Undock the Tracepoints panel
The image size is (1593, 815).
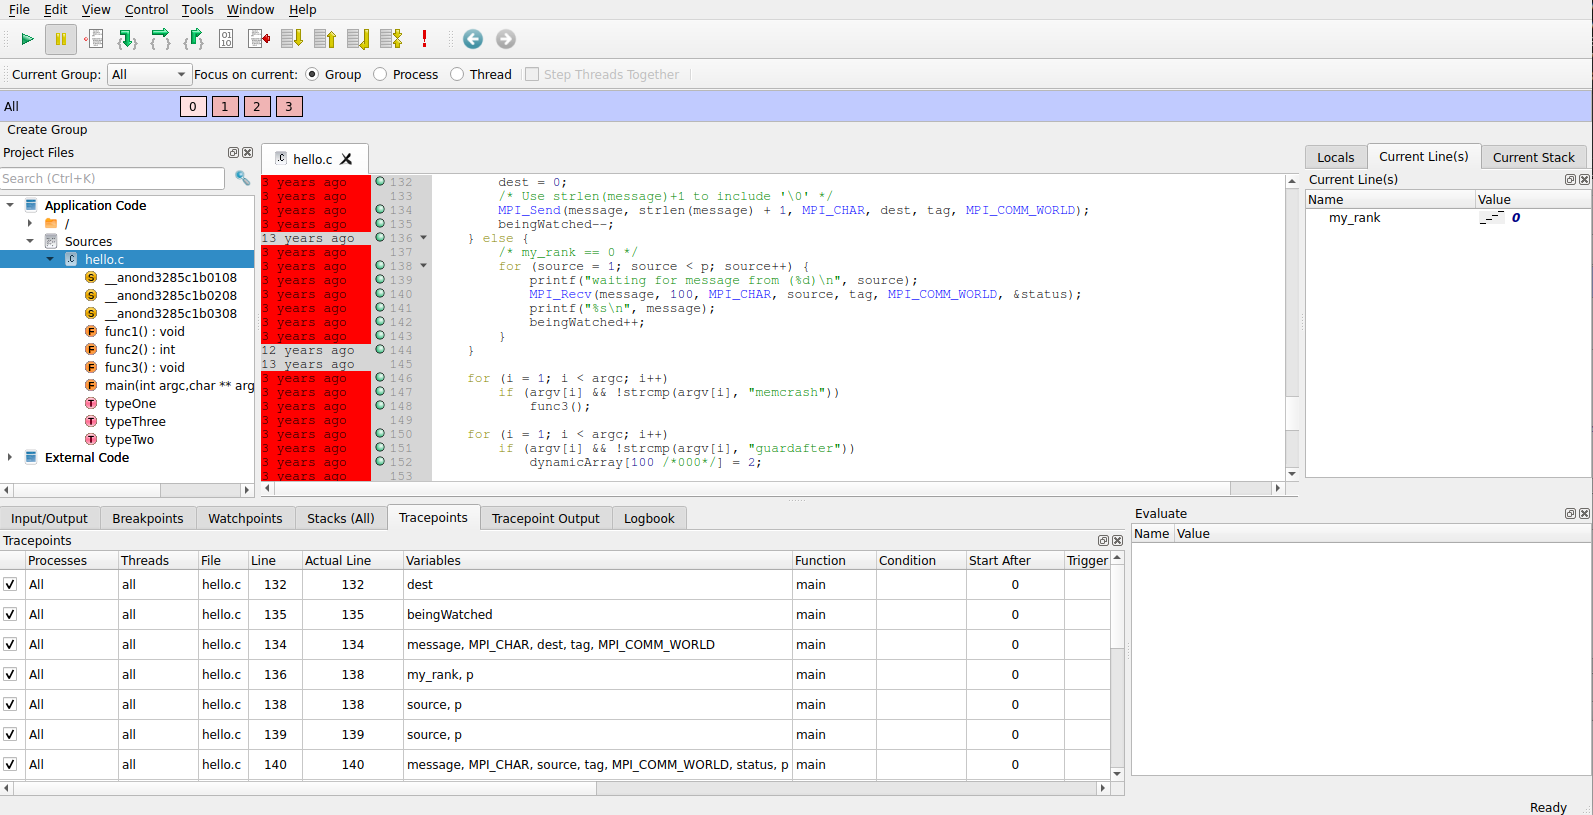[1103, 541]
